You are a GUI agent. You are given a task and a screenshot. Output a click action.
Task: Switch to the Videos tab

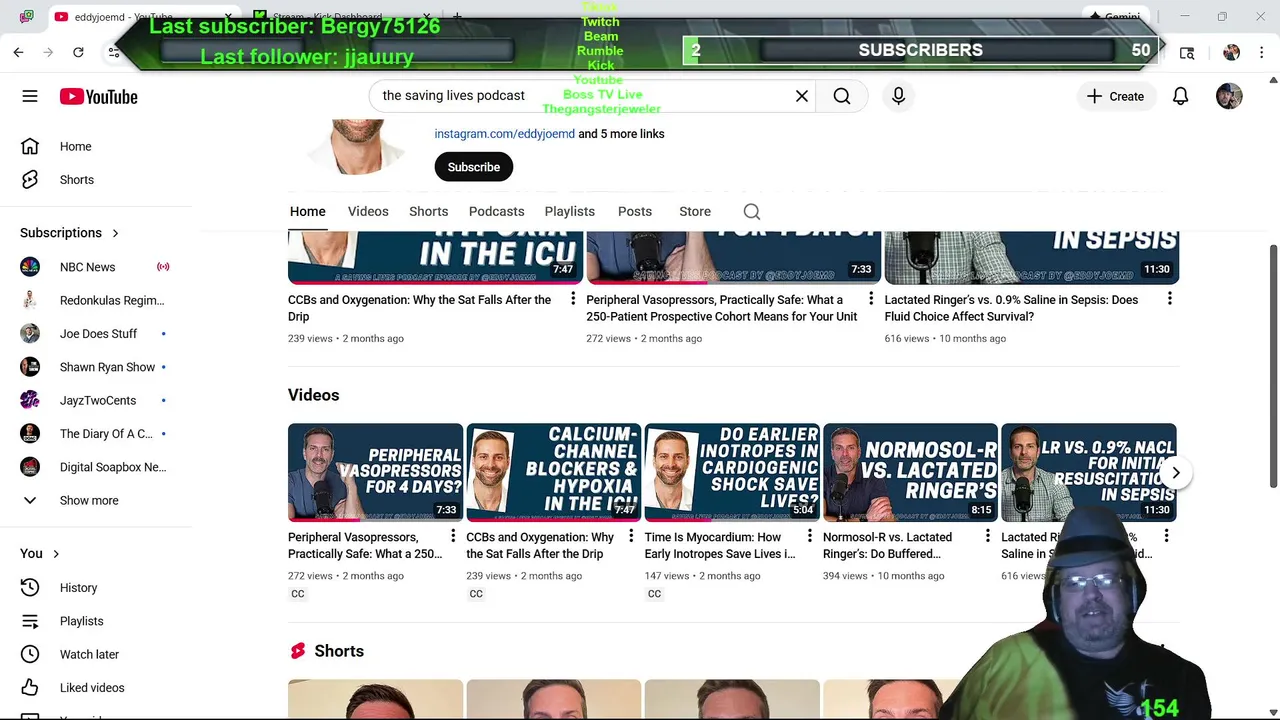(x=368, y=211)
